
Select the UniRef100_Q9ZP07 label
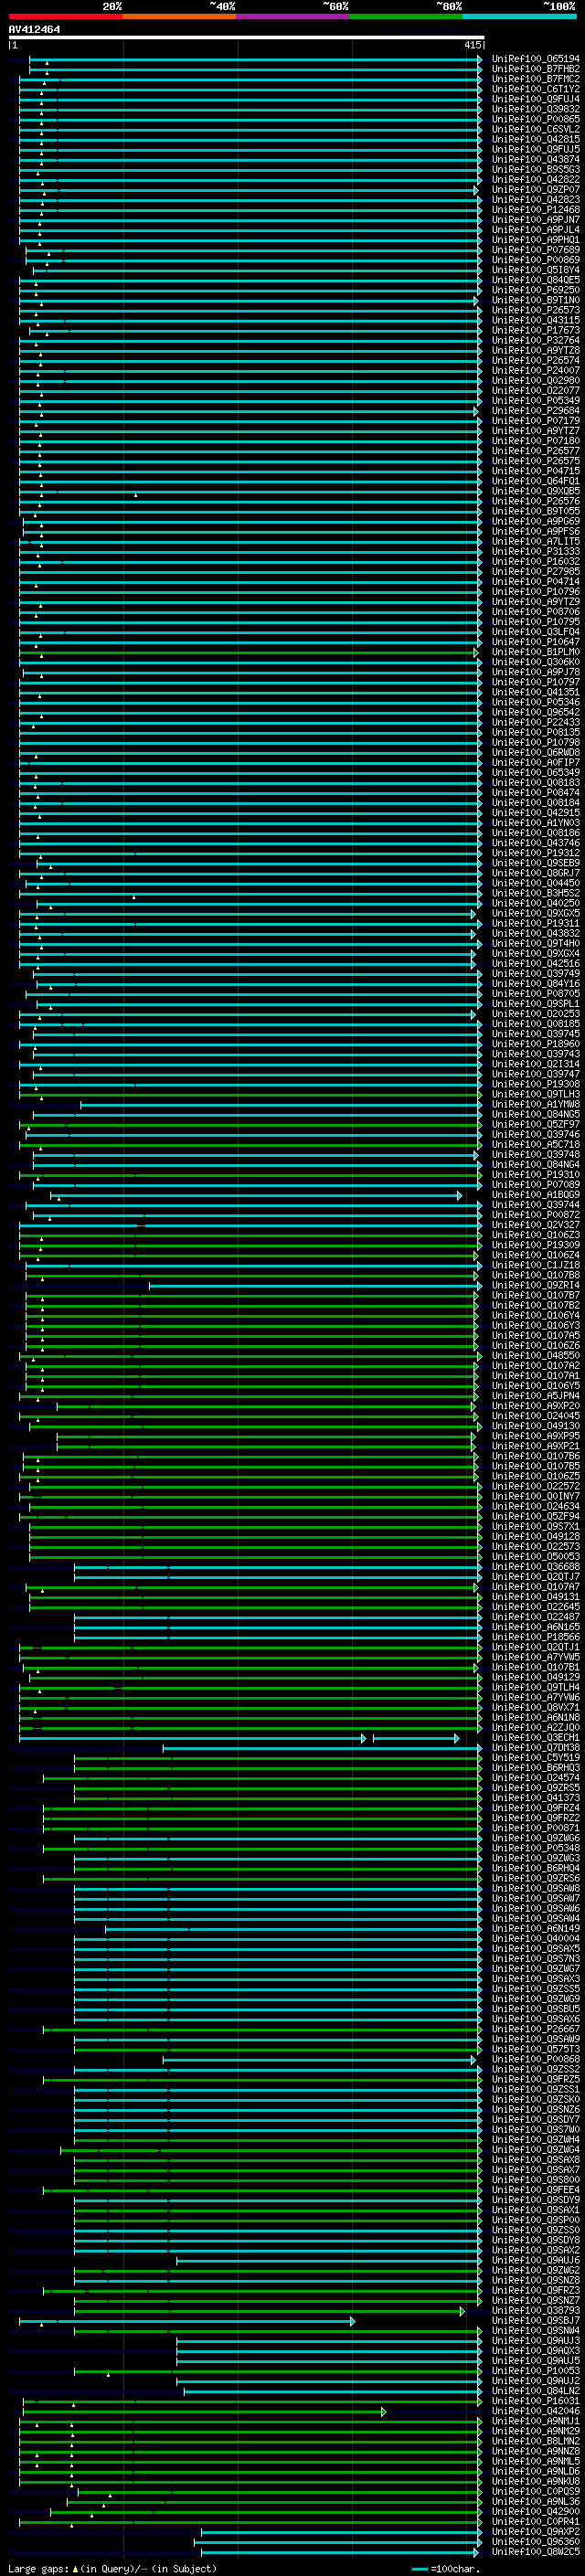pos(535,190)
